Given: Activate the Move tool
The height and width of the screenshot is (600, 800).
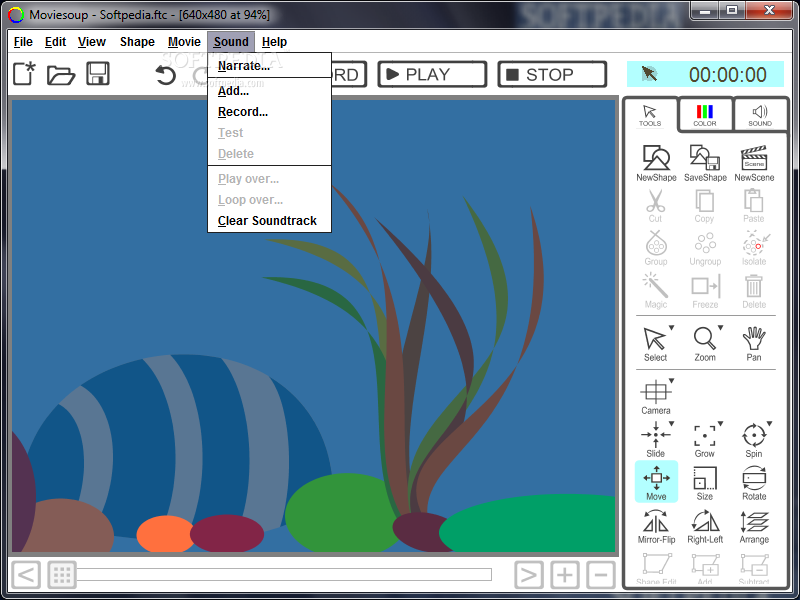Looking at the screenshot, I should (x=656, y=482).
